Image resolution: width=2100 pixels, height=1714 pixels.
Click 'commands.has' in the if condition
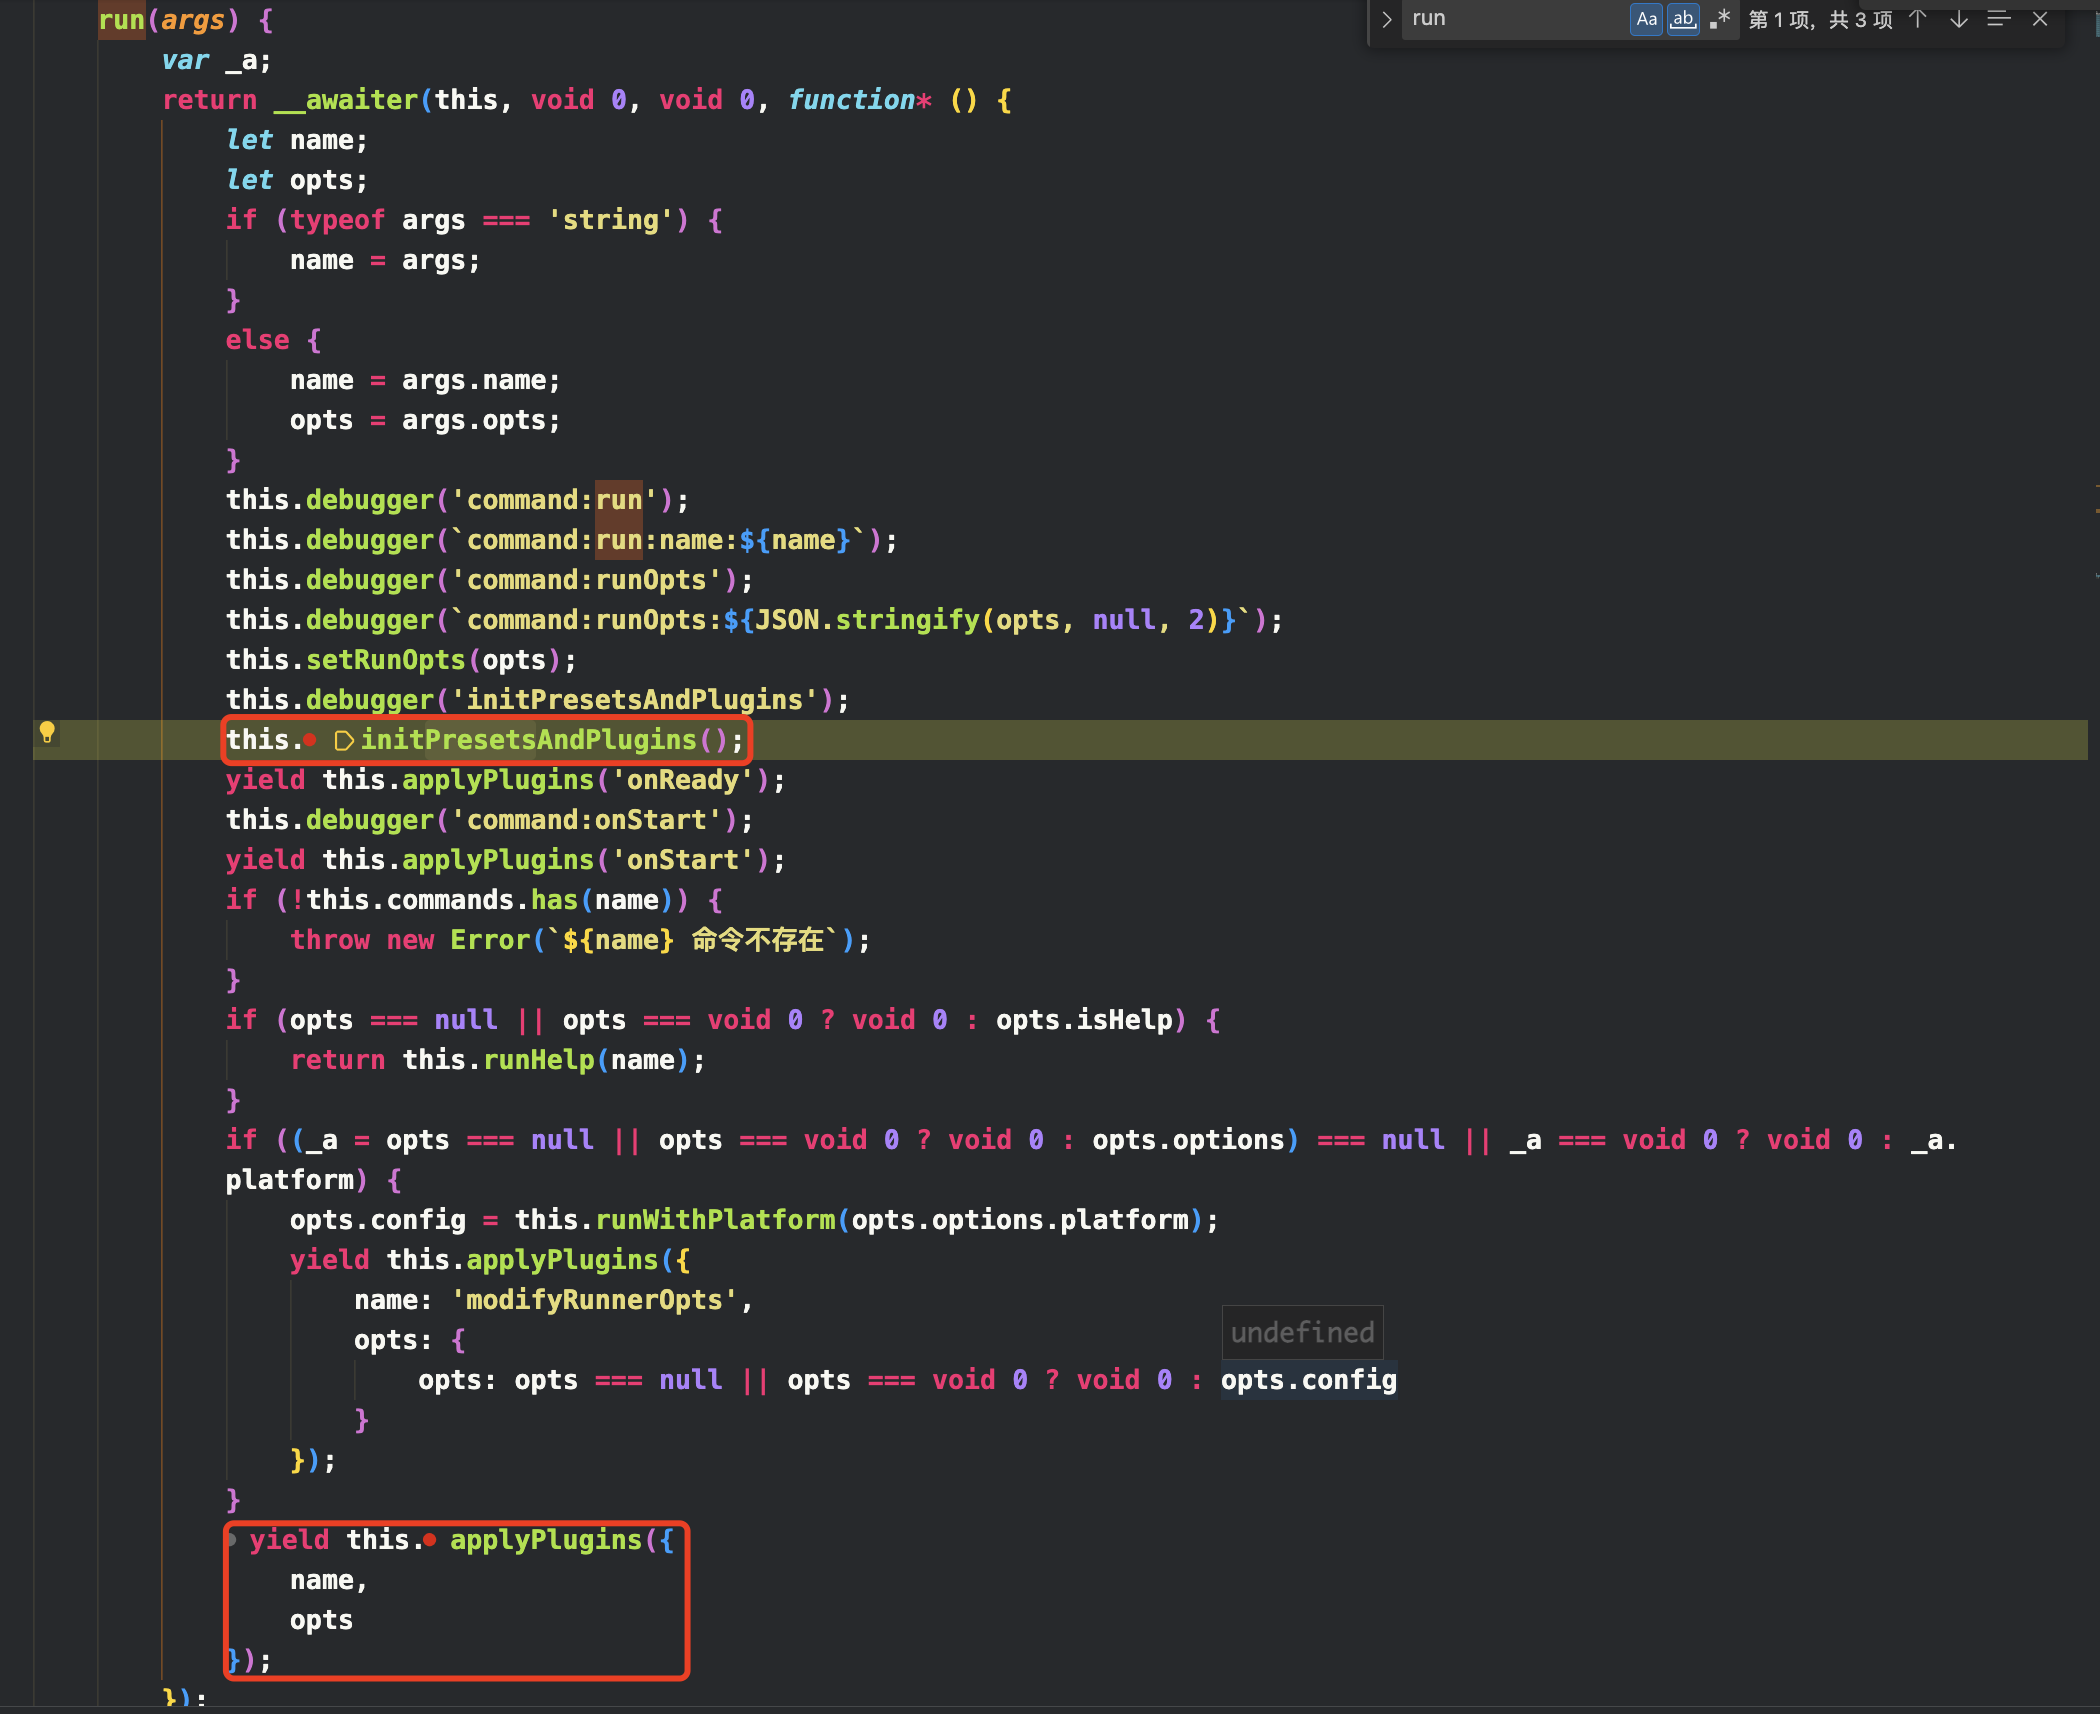[x=482, y=900]
